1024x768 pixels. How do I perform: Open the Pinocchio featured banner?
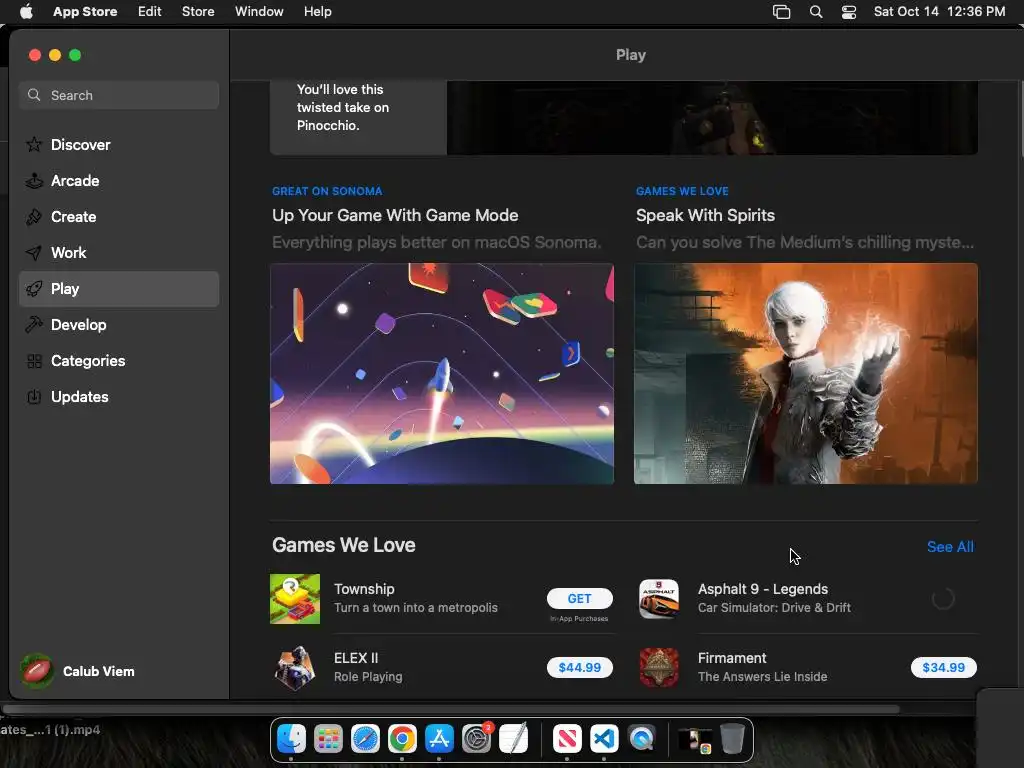(624, 118)
